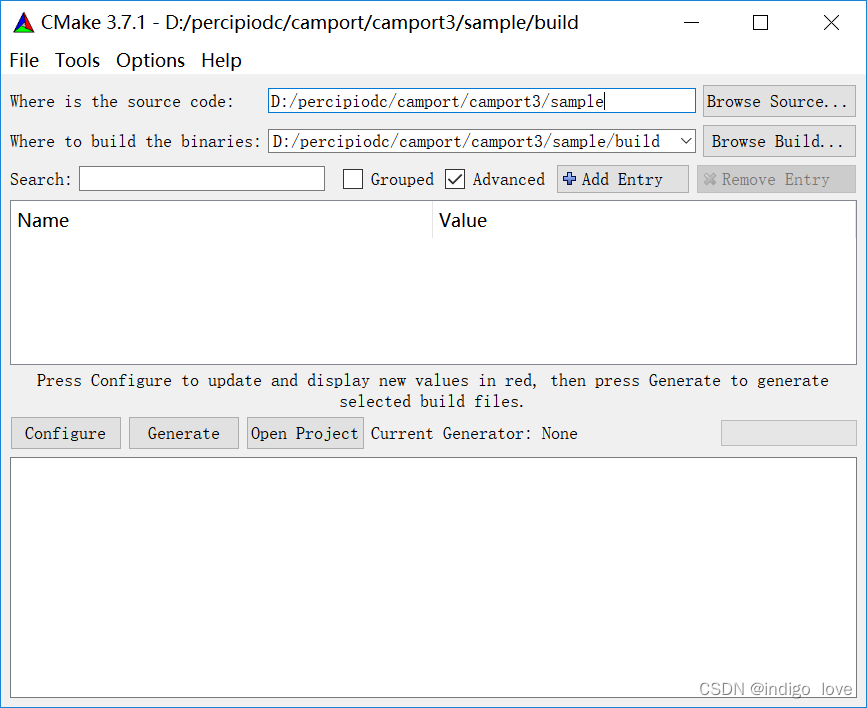
Task: Click the Browse Source button
Action: click(x=779, y=101)
